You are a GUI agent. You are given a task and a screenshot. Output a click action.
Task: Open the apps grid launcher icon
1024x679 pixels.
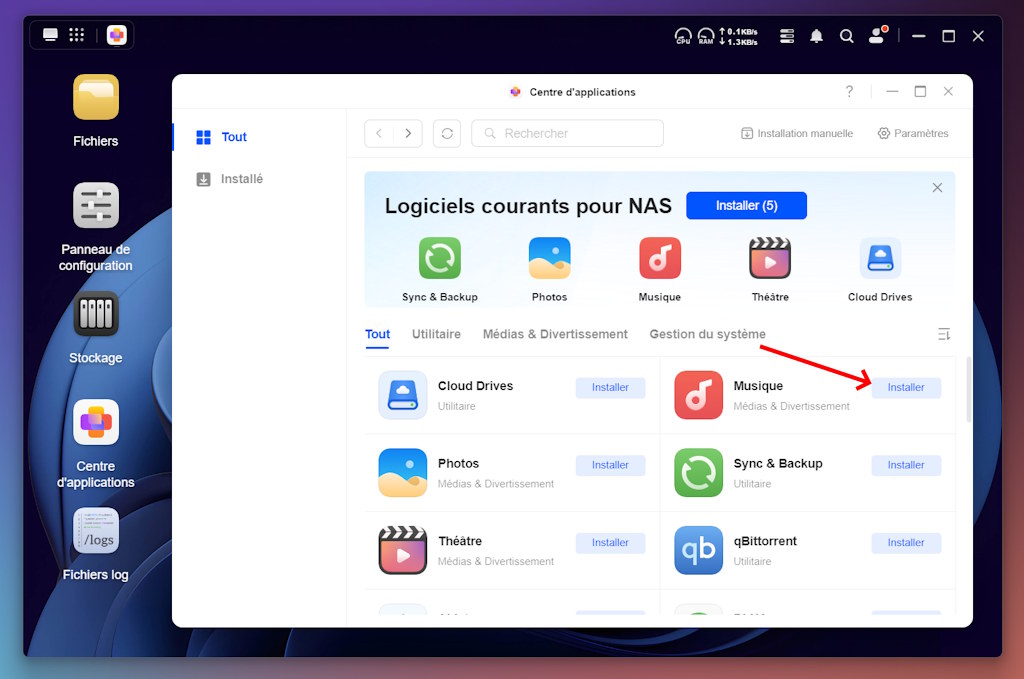pyautogui.click(x=76, y=35)
